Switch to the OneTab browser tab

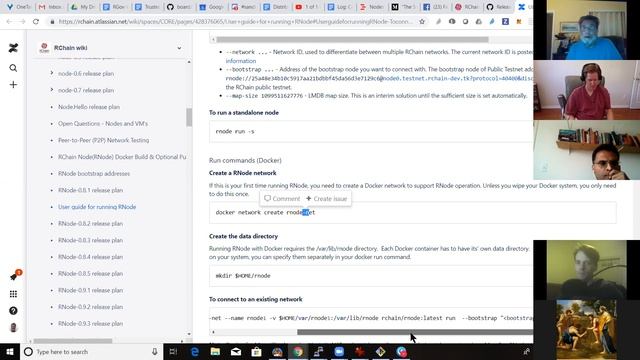(x=19, y=7)
